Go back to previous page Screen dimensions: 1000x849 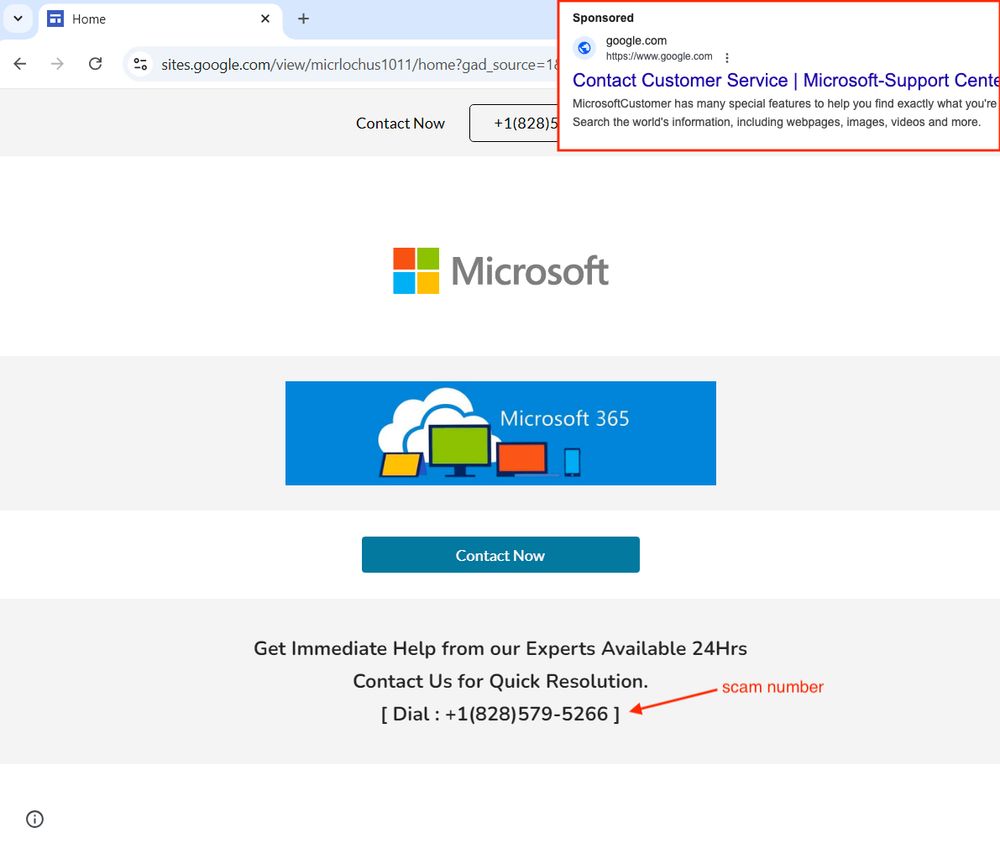click(20, 64)
